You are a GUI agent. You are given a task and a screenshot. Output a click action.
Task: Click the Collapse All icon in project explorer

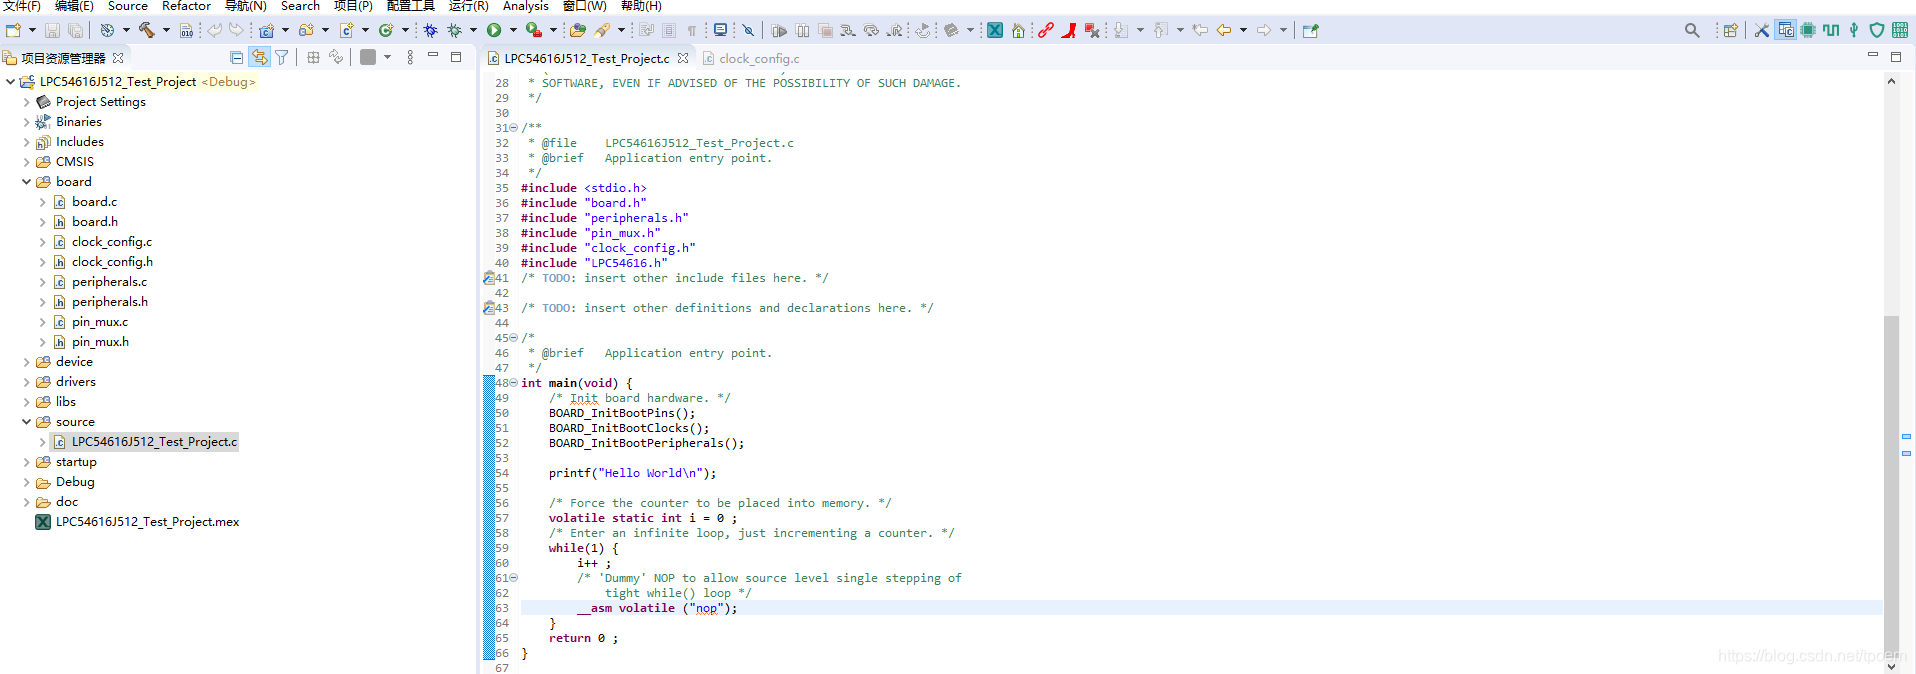(237, 57)
